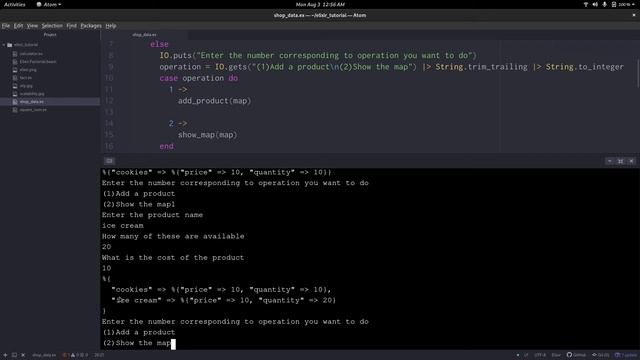Open the File menu
Screen dimensions: 640x360
[6, 26]
